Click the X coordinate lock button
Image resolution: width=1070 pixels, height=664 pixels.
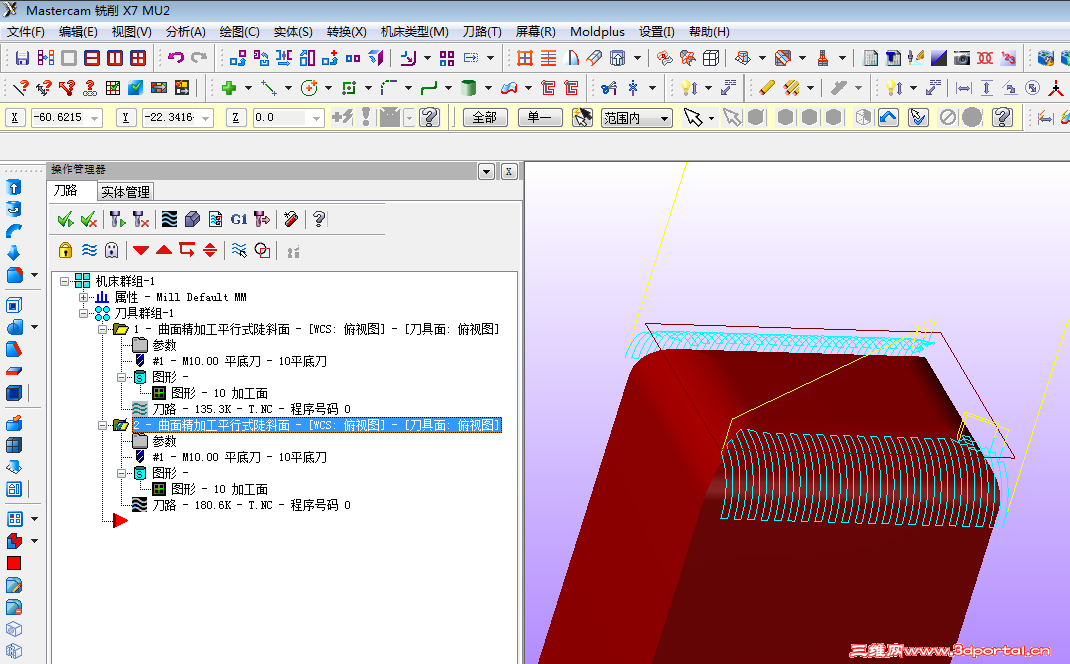14,117
